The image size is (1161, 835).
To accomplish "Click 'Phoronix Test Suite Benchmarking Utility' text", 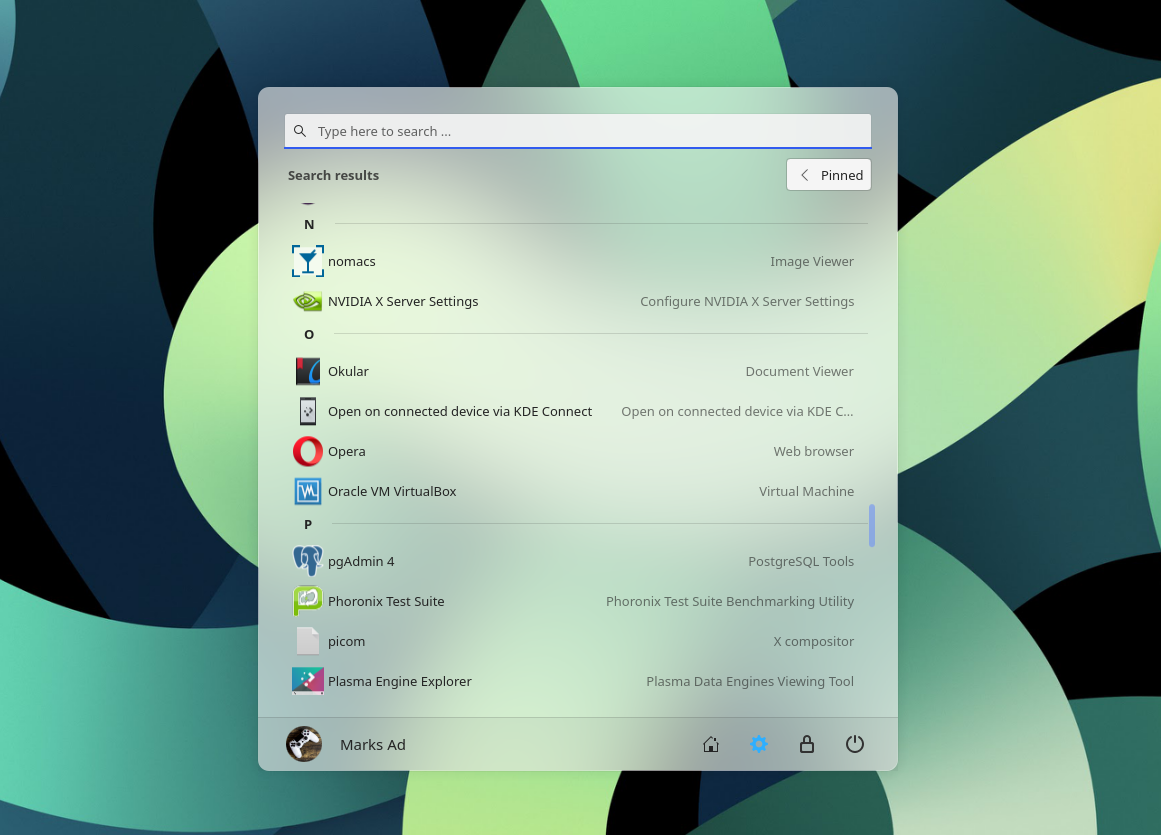I will tap(730, 601).
